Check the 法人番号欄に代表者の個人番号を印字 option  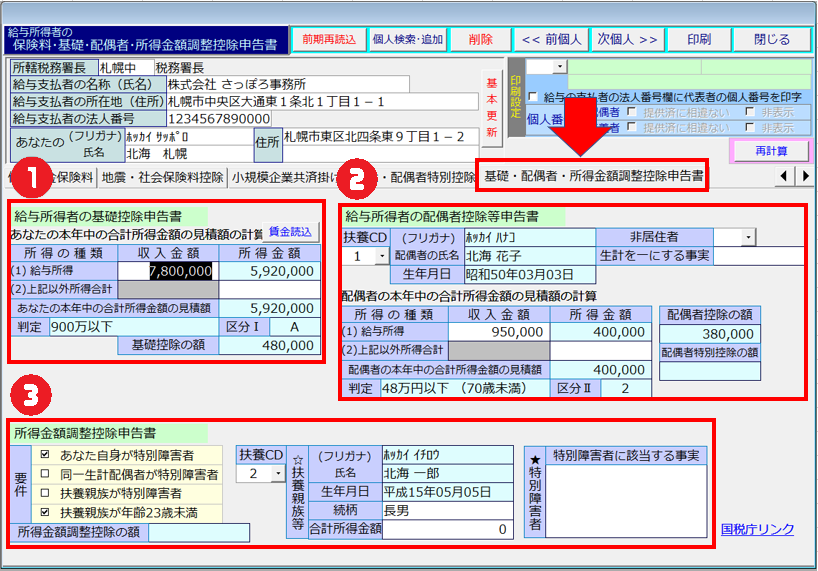tap(533, 97)
